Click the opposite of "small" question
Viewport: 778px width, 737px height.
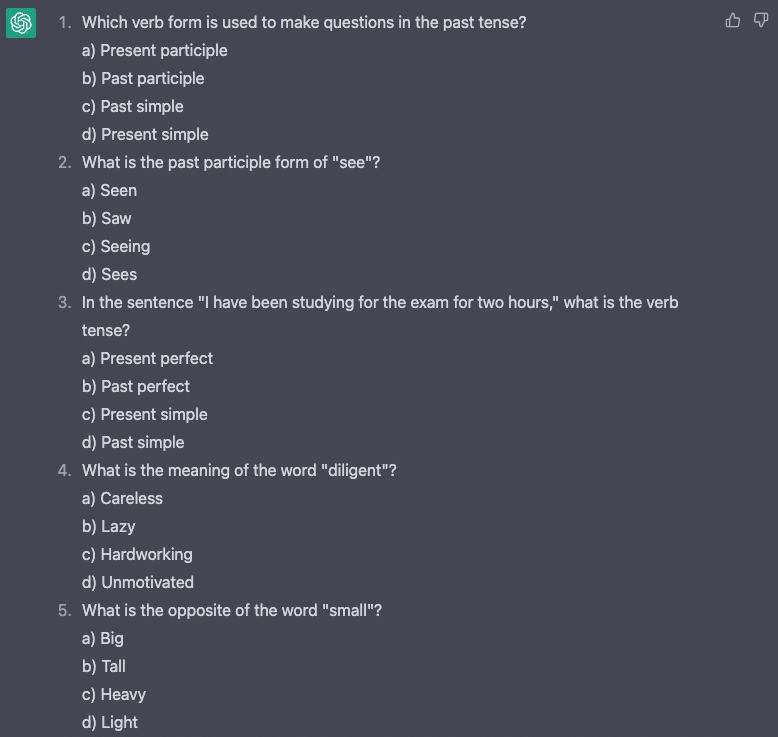click(x=231, y=610)
